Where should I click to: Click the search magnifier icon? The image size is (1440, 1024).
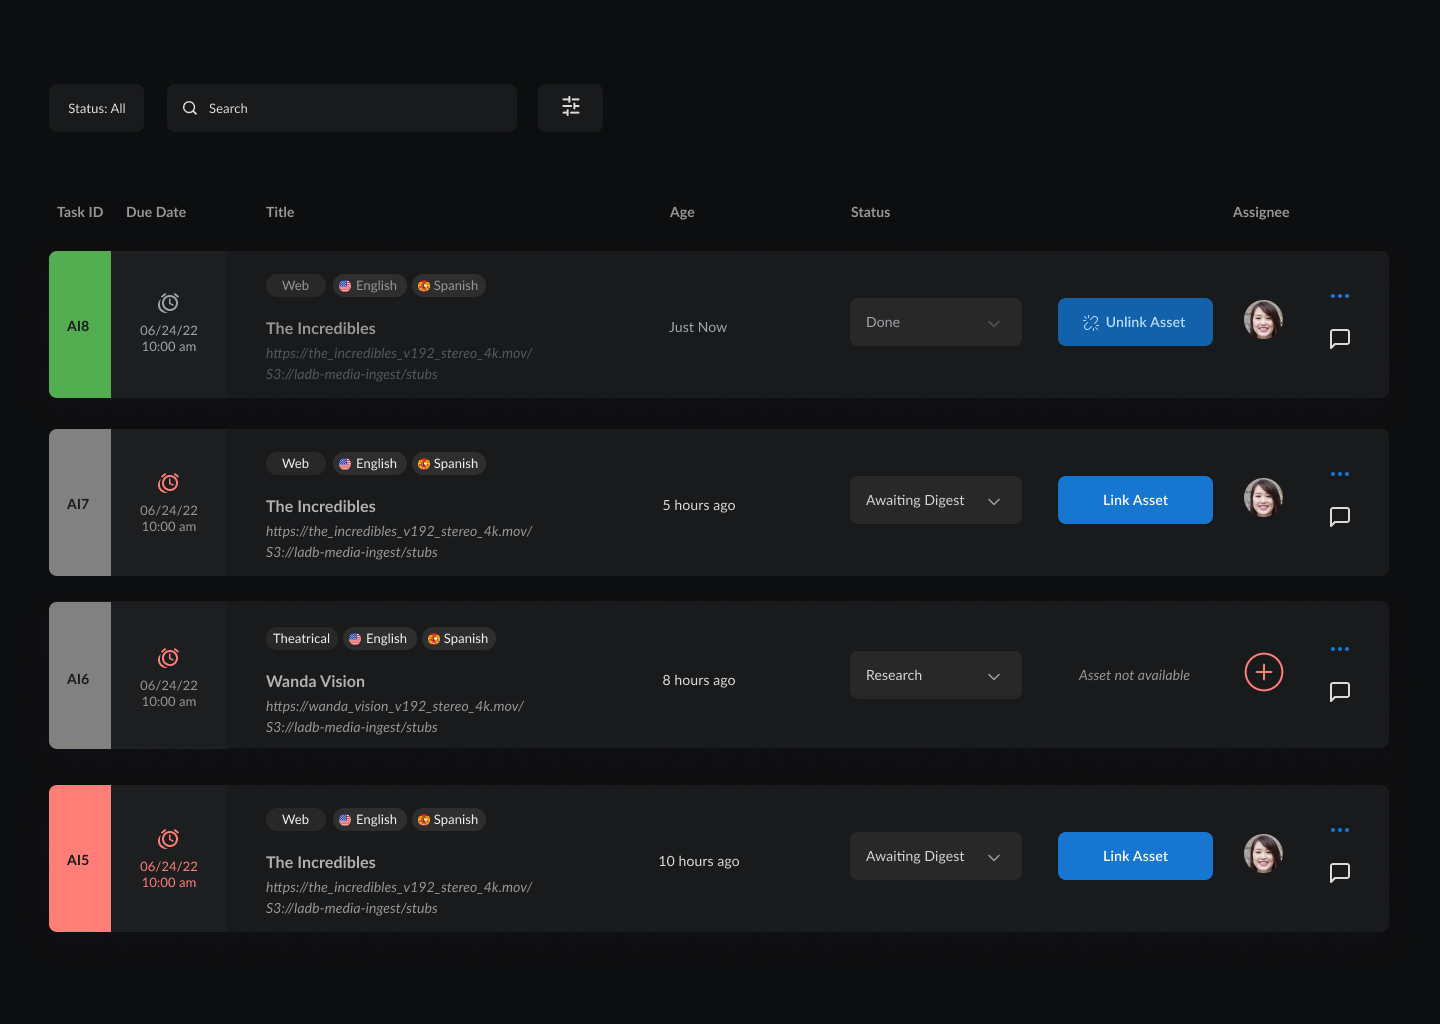(x=190, y=108)
